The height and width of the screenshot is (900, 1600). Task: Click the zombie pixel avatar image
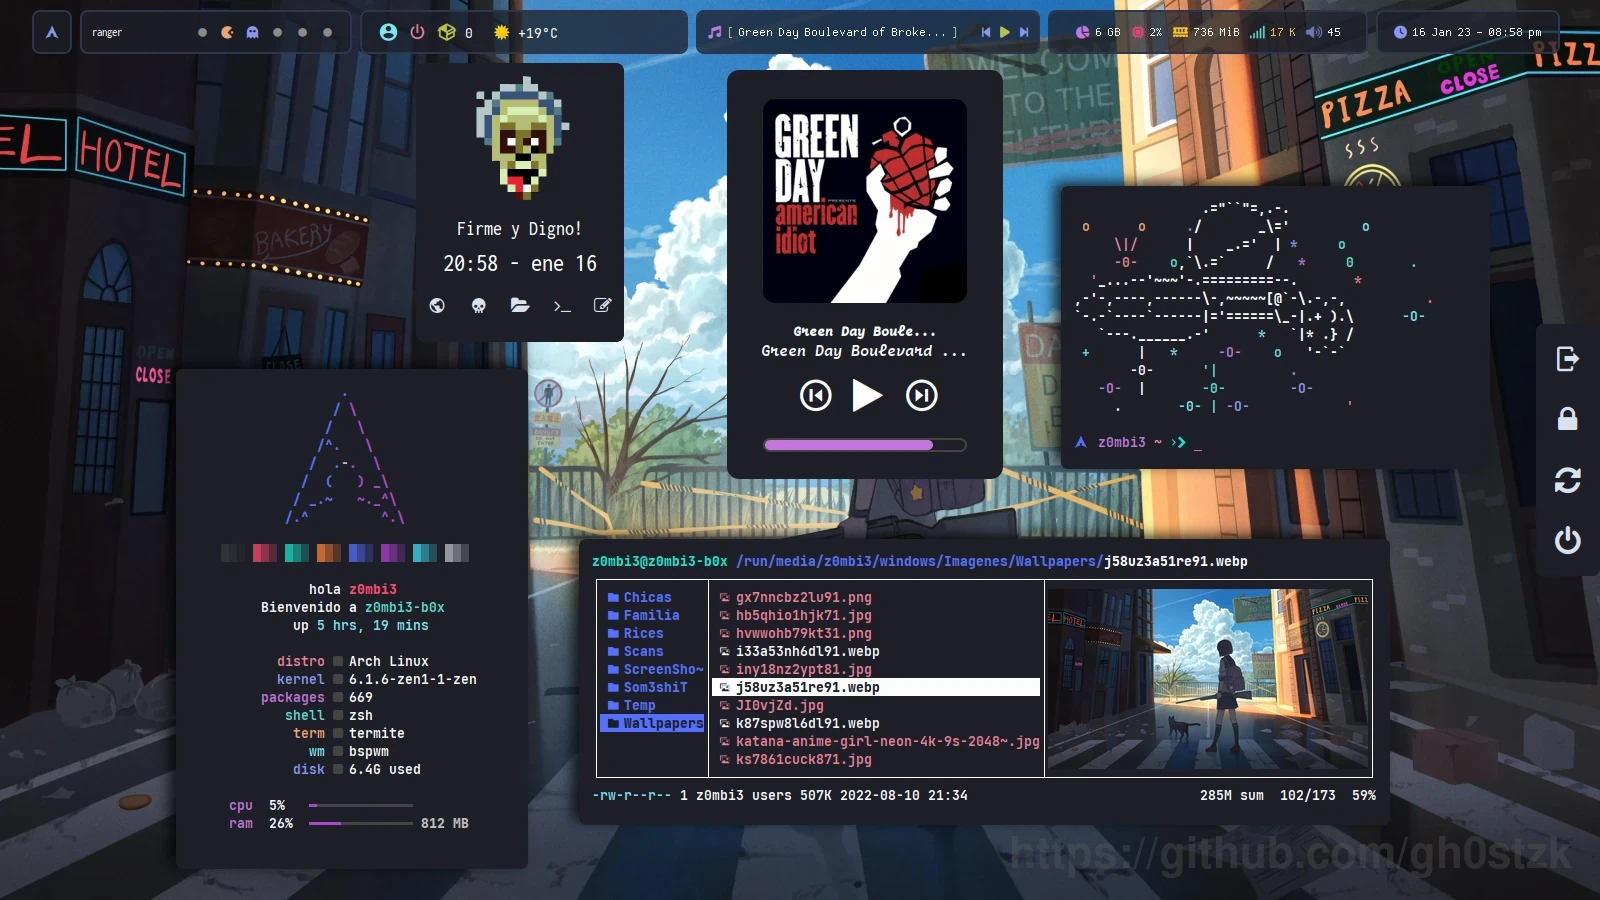(522, 138)
